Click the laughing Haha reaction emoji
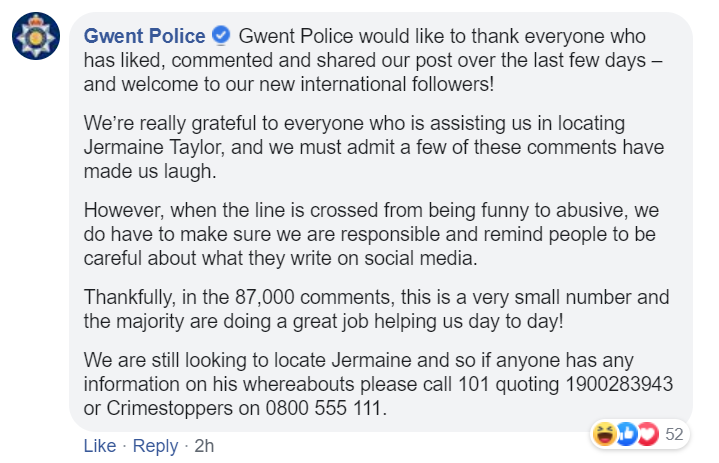 [604, 434]
